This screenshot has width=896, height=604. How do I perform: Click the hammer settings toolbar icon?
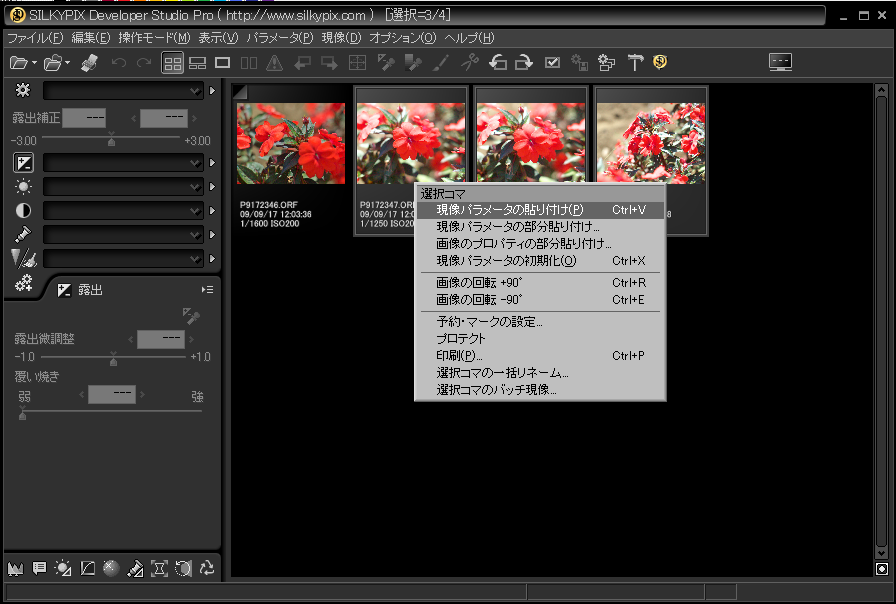635,63
